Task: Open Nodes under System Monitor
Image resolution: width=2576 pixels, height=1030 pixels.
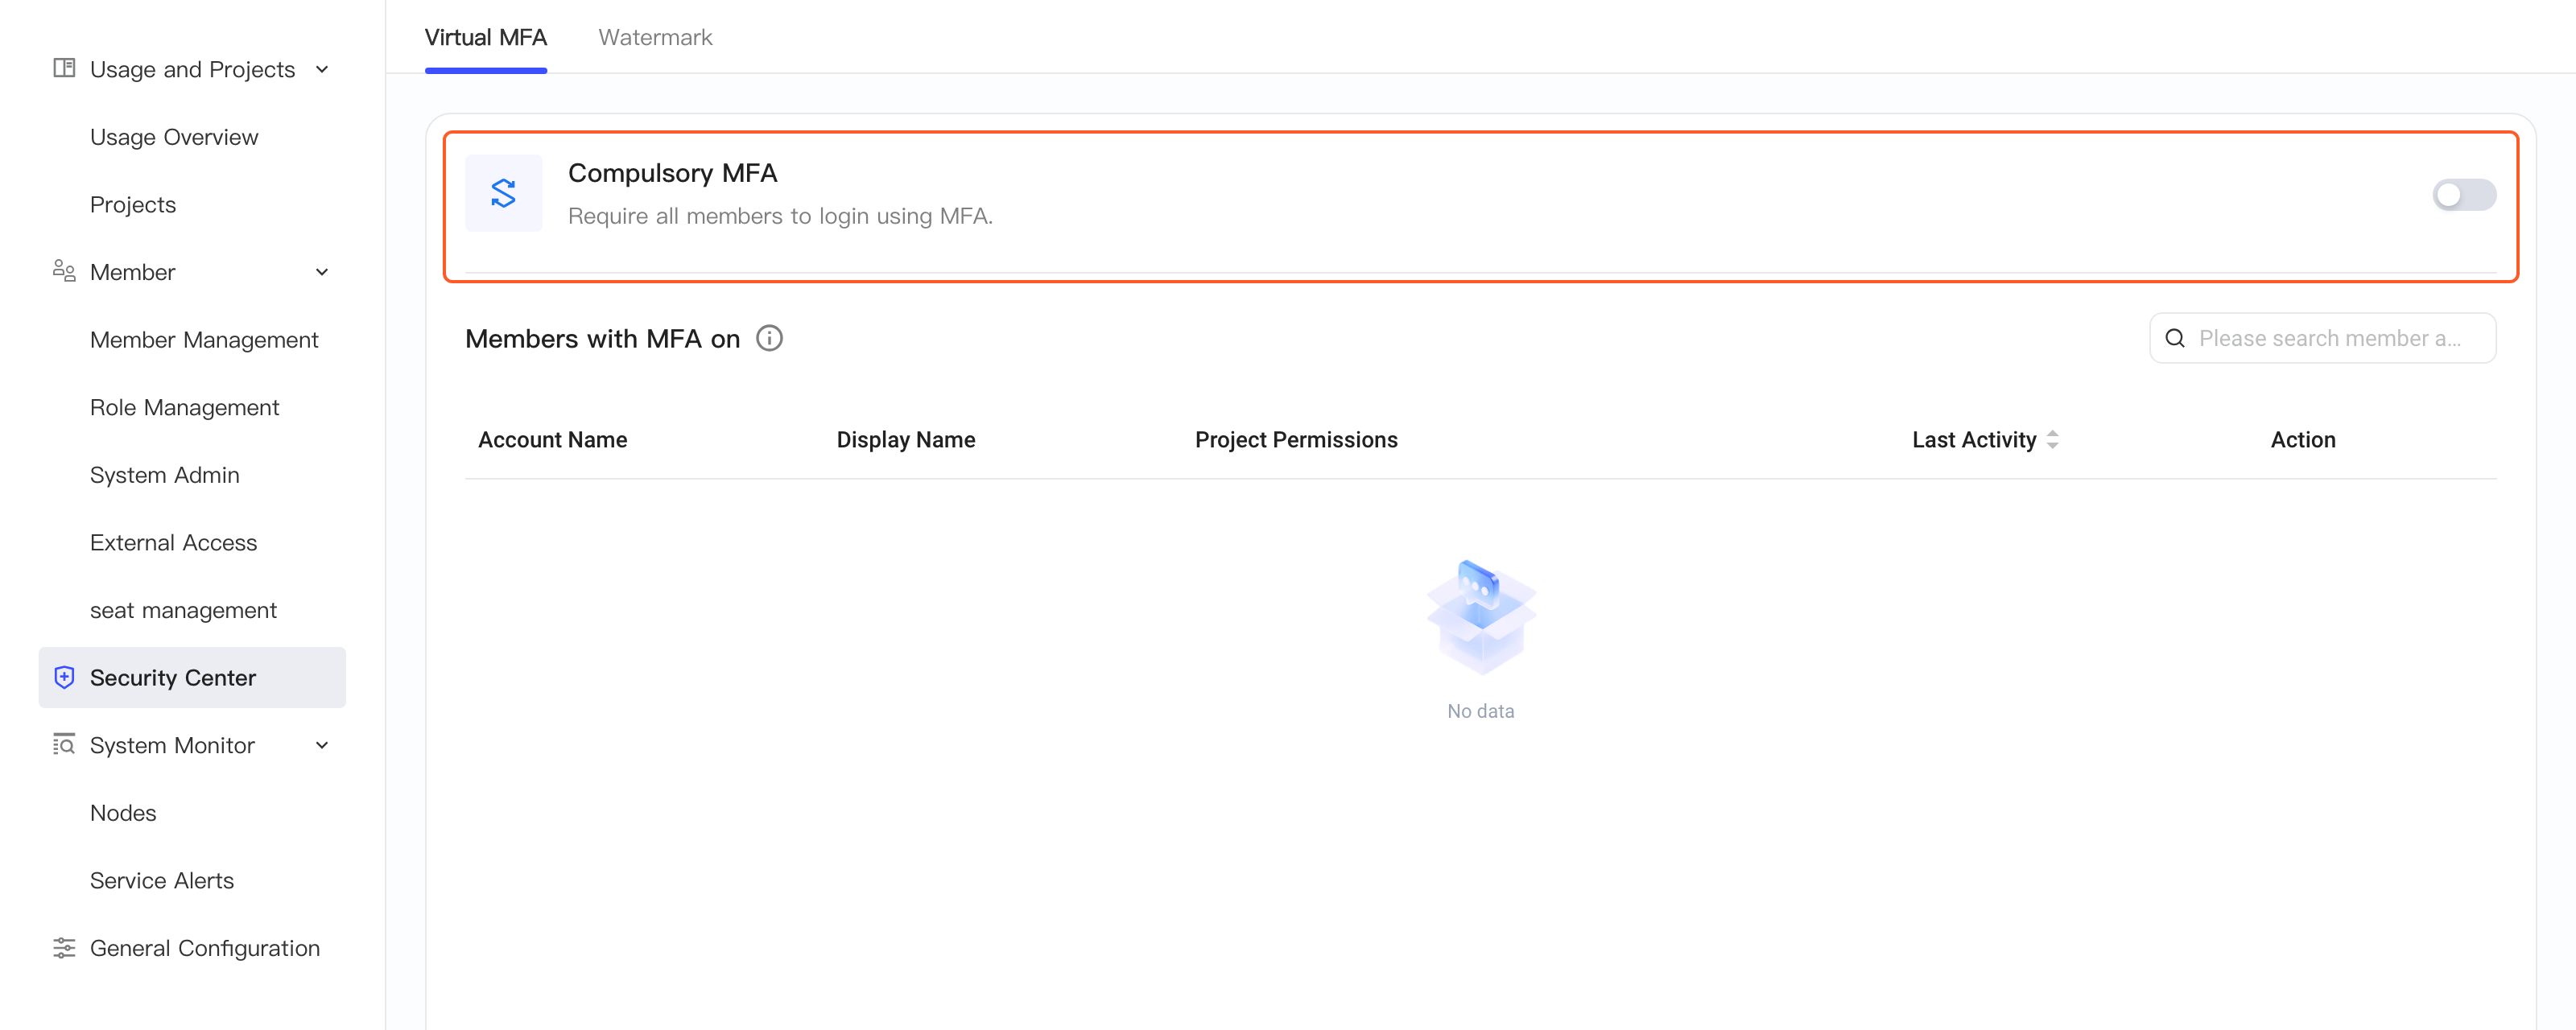Action: pos(123,812)
